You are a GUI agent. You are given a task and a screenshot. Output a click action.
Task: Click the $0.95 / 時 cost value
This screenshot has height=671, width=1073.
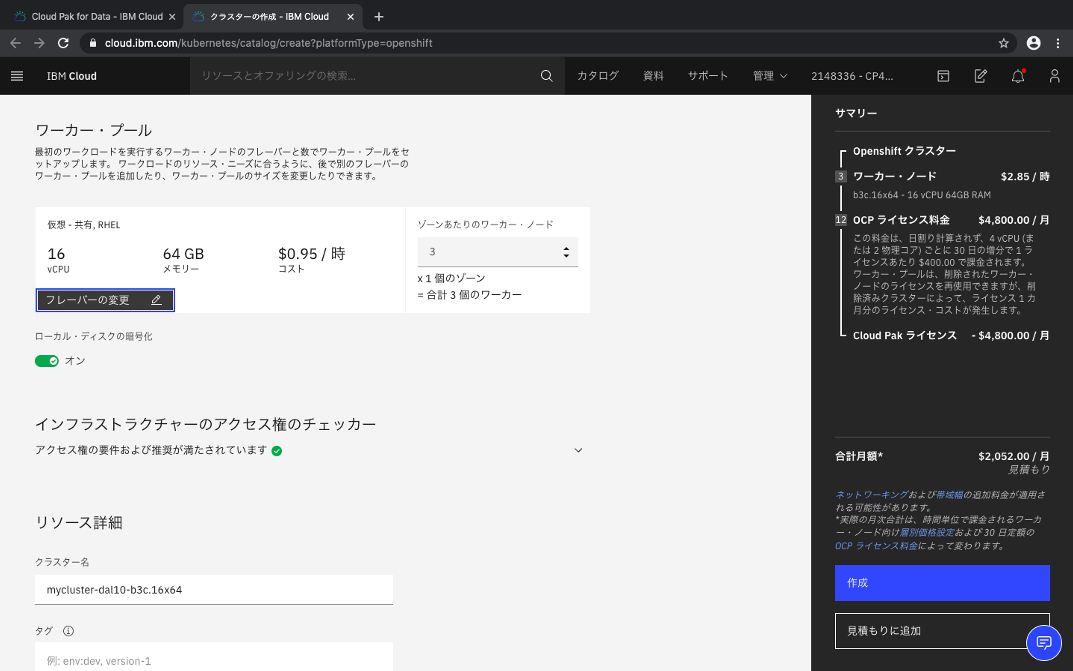(x=311, y=254)
